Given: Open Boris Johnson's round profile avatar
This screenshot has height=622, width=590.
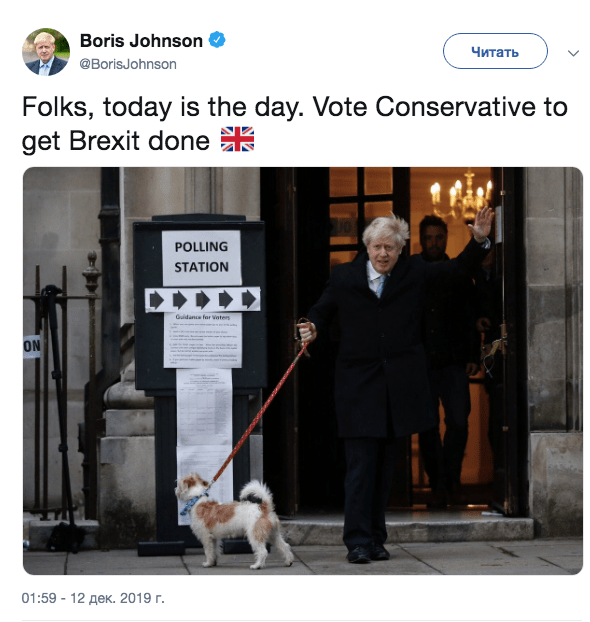Looking at the screenshot, I should pos(46,52).
